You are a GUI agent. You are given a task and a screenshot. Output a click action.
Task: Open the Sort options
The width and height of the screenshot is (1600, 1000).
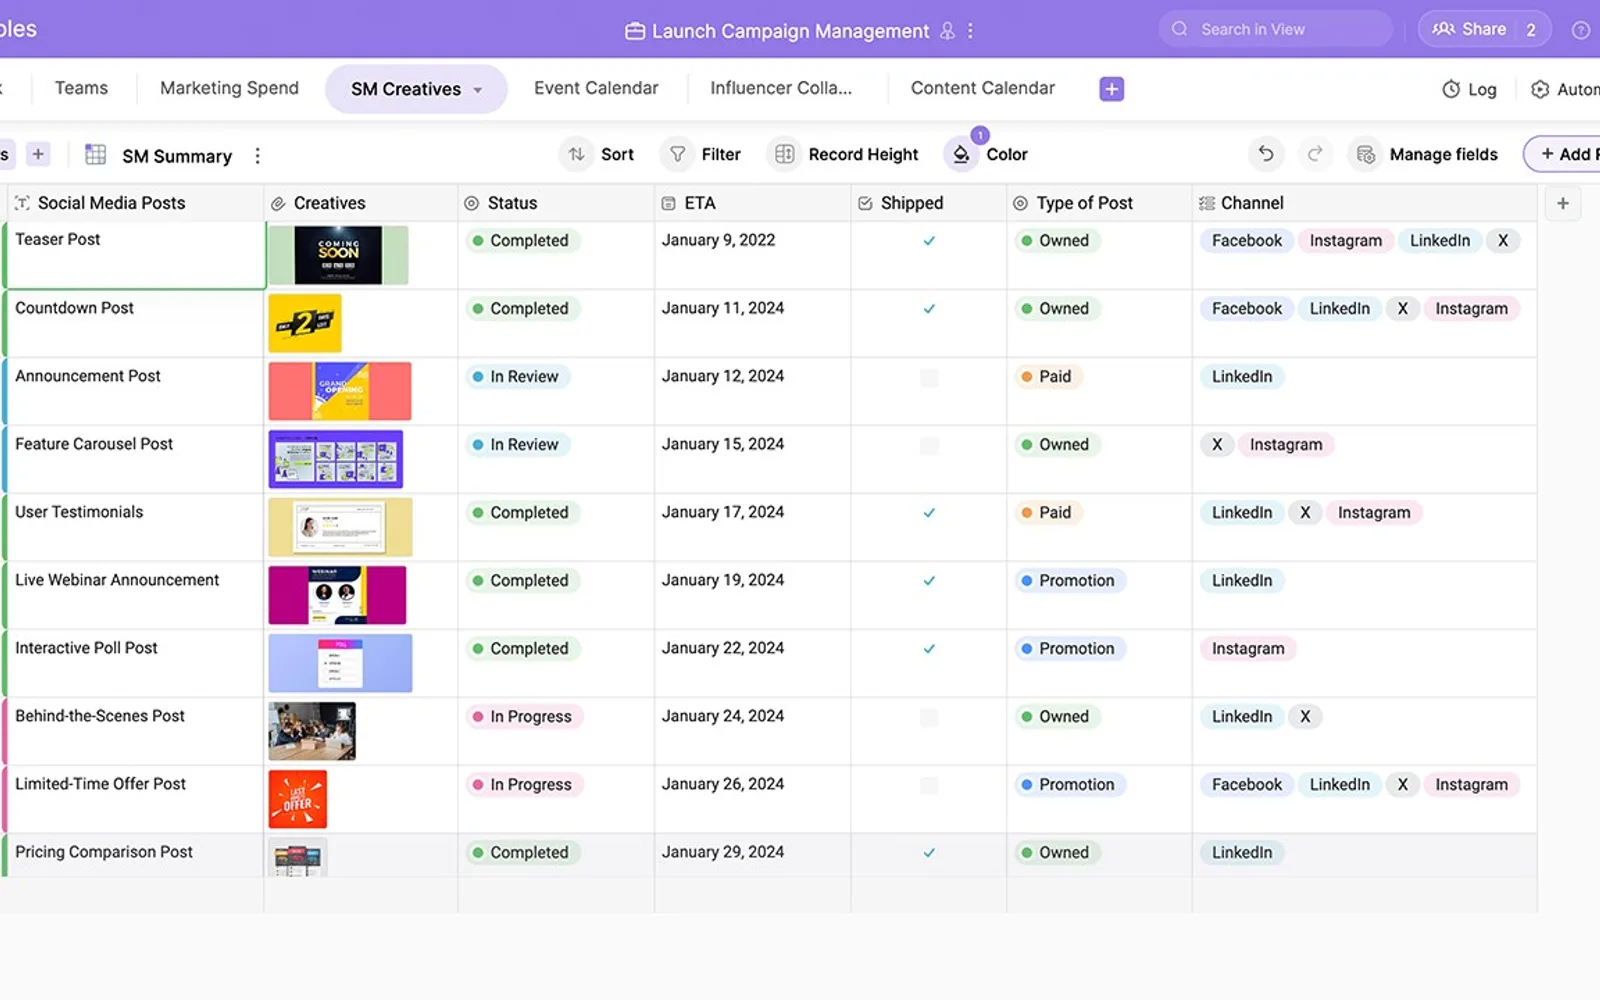(598, 154)
